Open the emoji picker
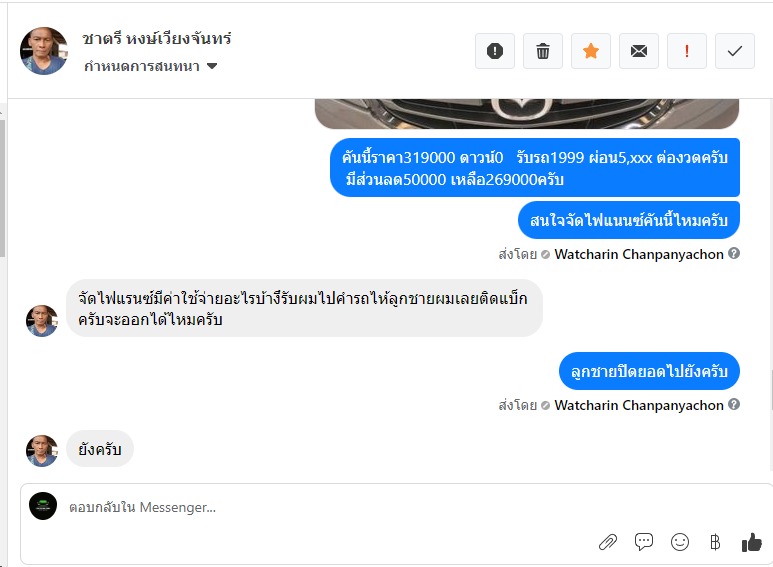Screen dimensions: 773x567 (x=680, y=542)
